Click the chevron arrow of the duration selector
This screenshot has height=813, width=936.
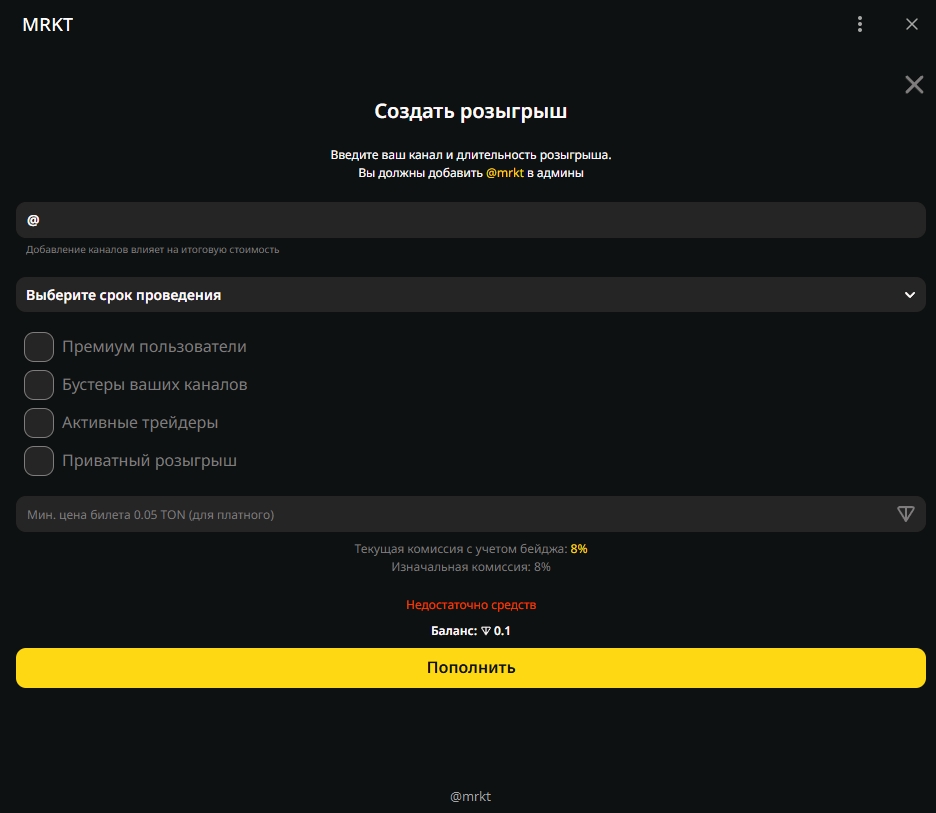(909, 295)
